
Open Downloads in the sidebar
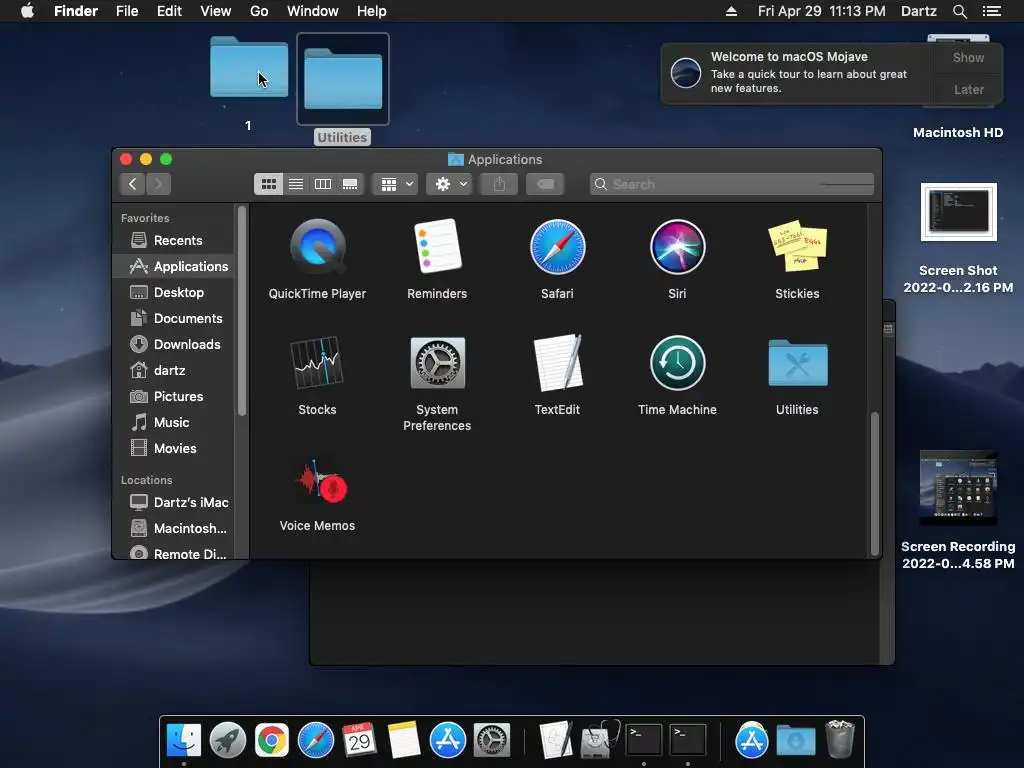pos(173,344)
